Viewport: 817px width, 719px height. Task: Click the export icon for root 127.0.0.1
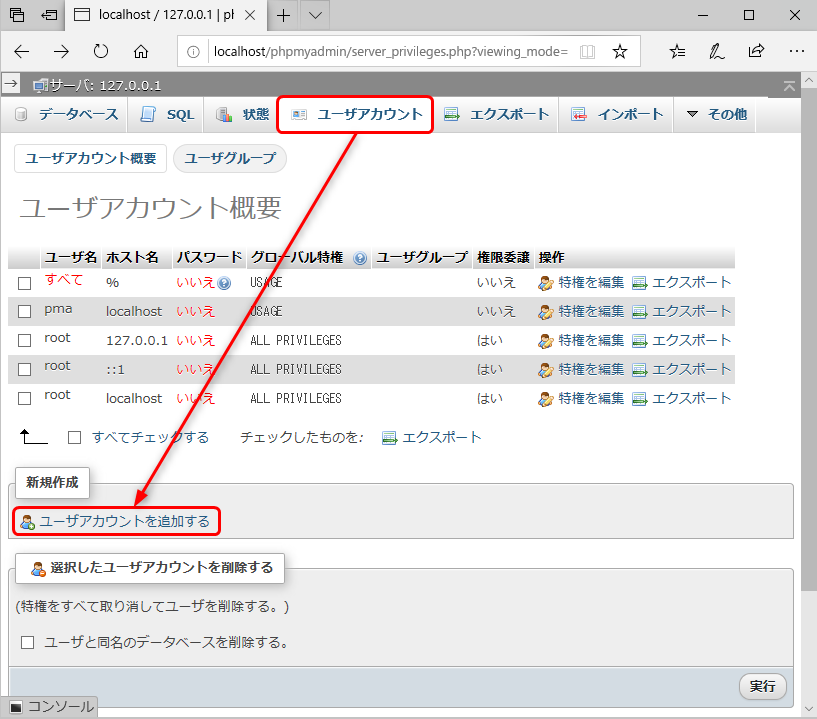click(640, 341)
